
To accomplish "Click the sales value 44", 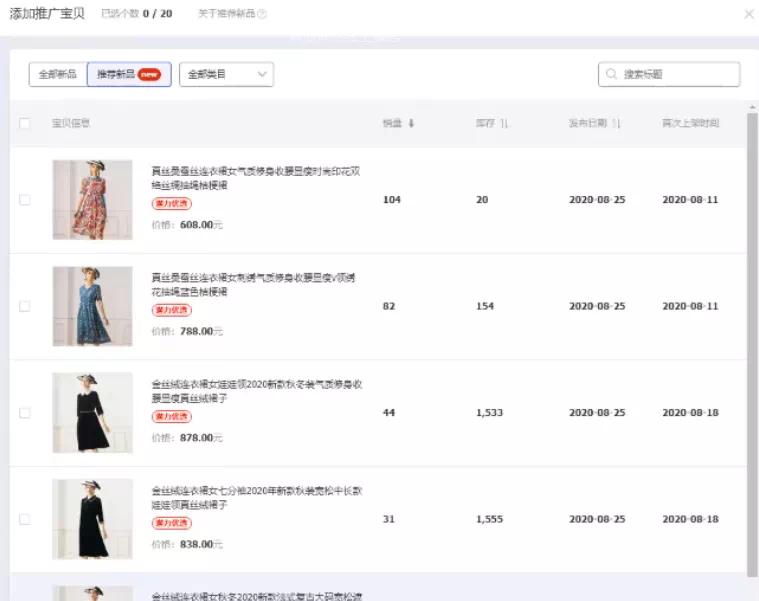I will (x=389, y=413).
